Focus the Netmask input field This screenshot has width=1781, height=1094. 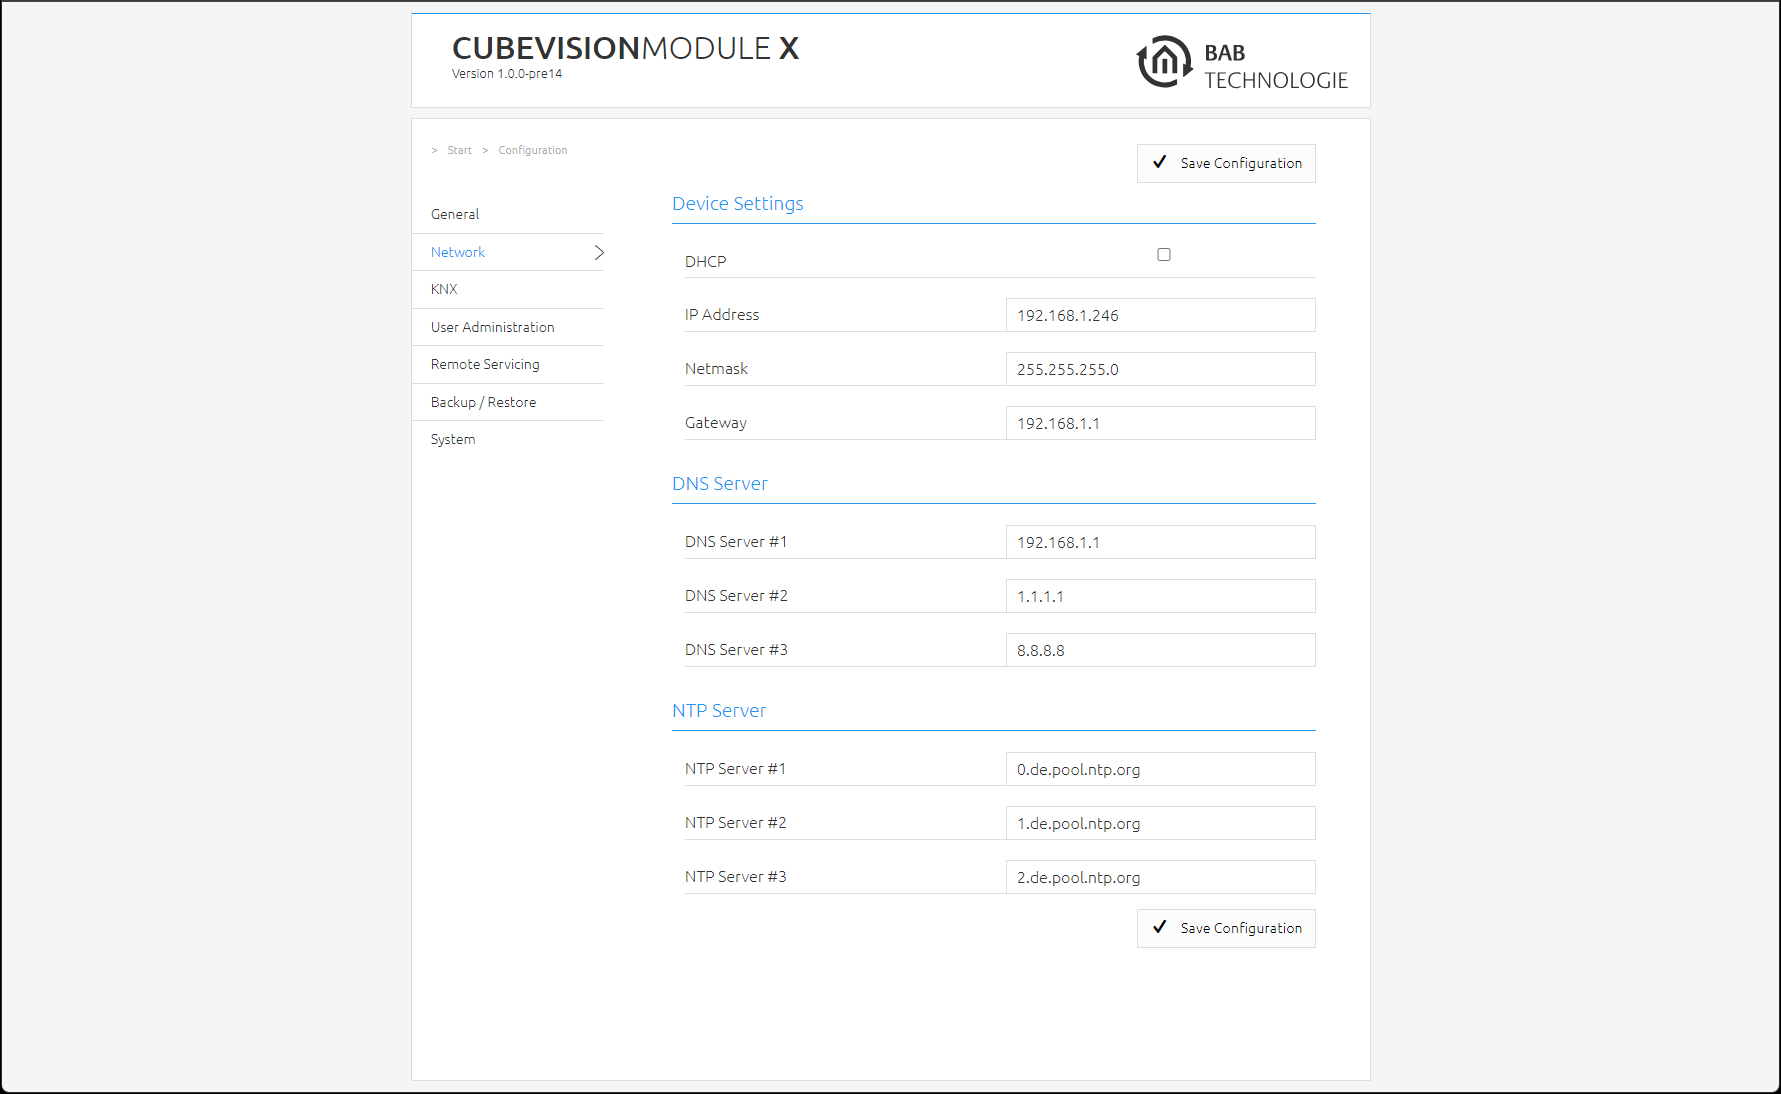click(1160, 369)
